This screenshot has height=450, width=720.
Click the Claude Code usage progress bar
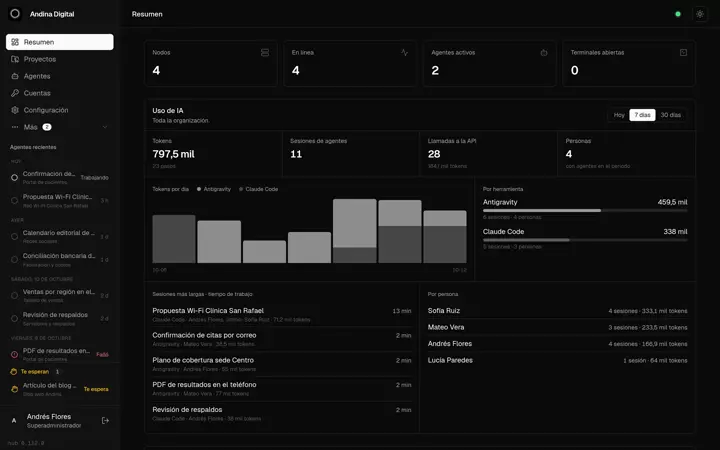pos(585,240)
